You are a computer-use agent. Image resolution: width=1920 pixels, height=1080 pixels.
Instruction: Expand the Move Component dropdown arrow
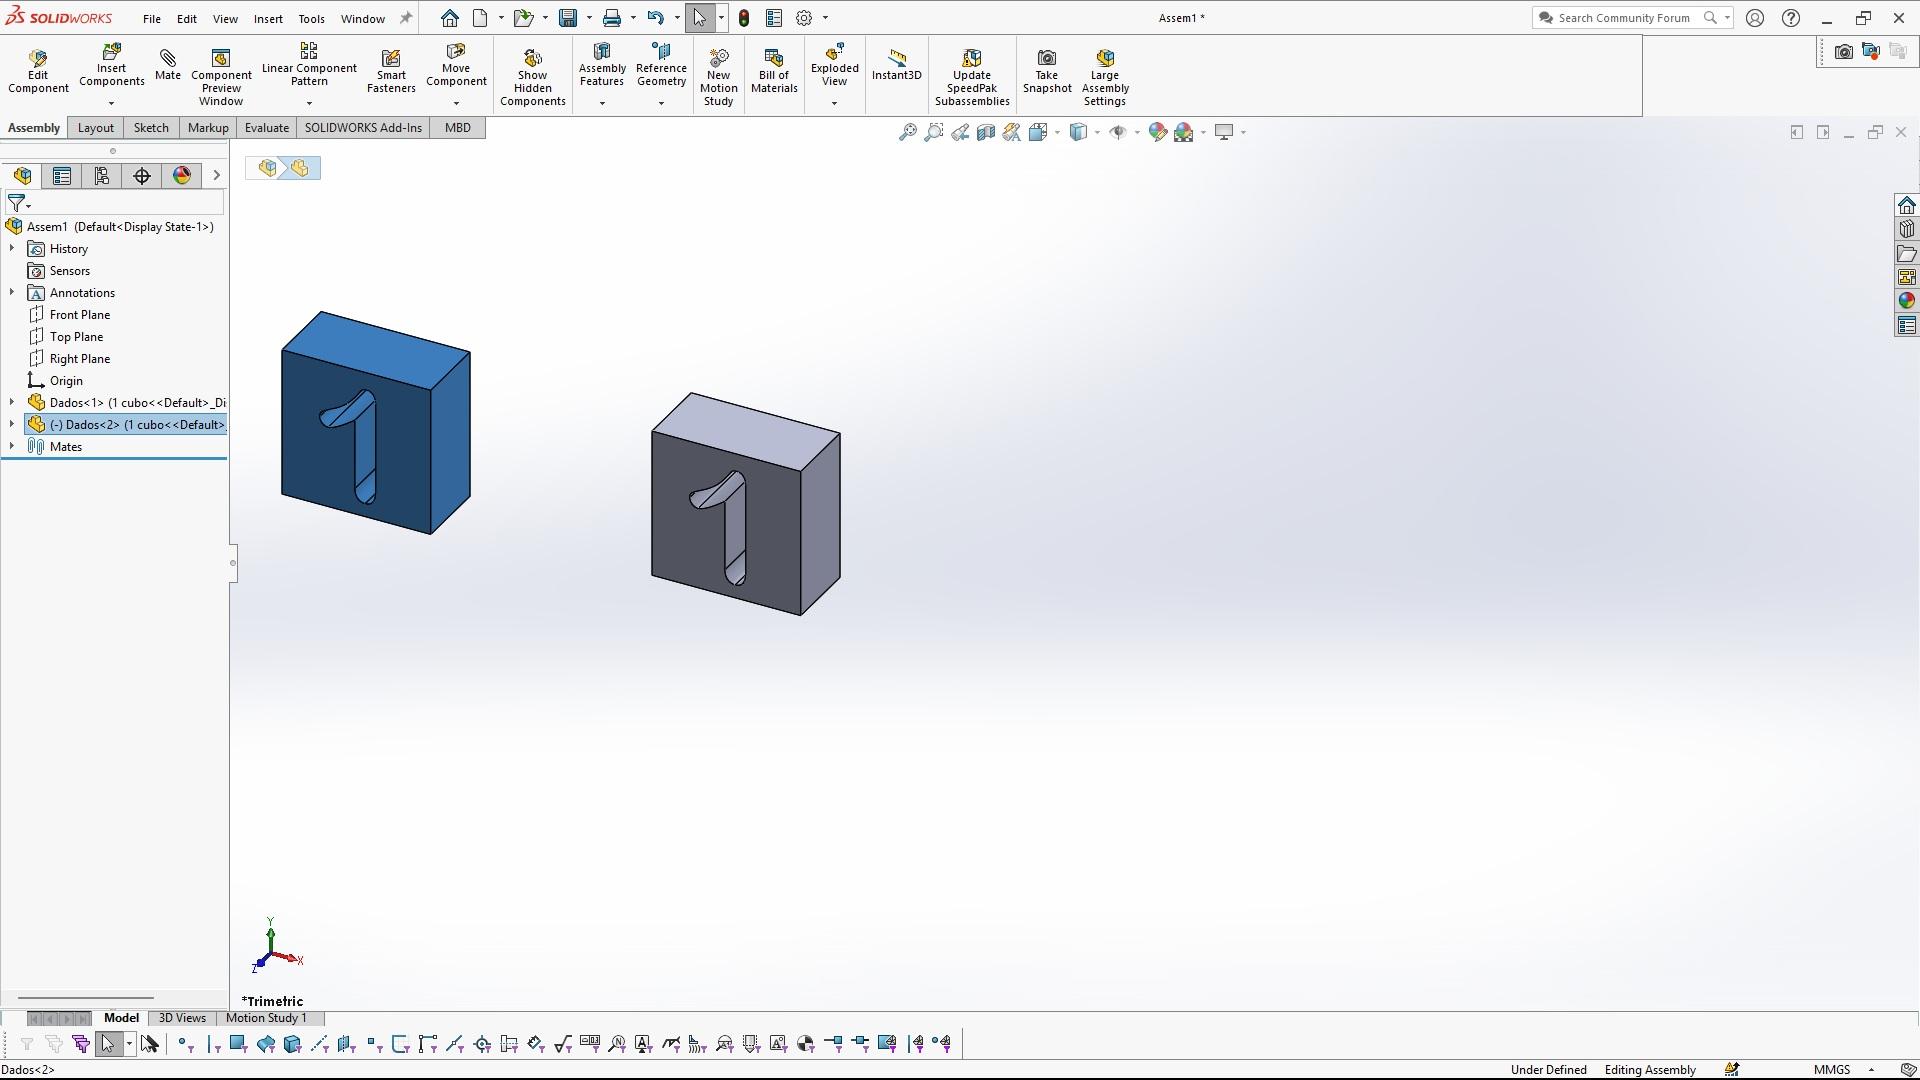click(x=456, y=103)
